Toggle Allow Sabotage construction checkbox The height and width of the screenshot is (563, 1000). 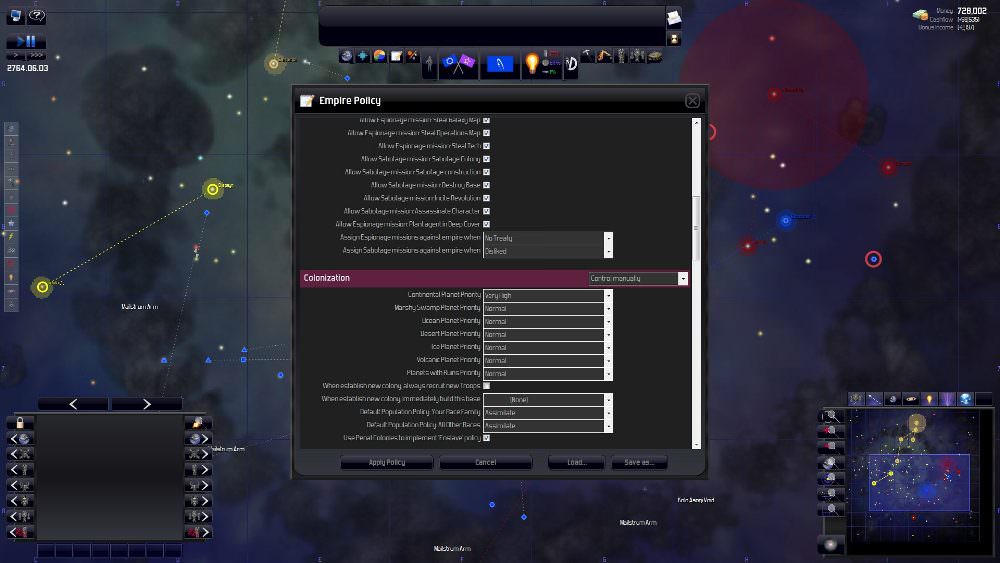pos(487,172)
